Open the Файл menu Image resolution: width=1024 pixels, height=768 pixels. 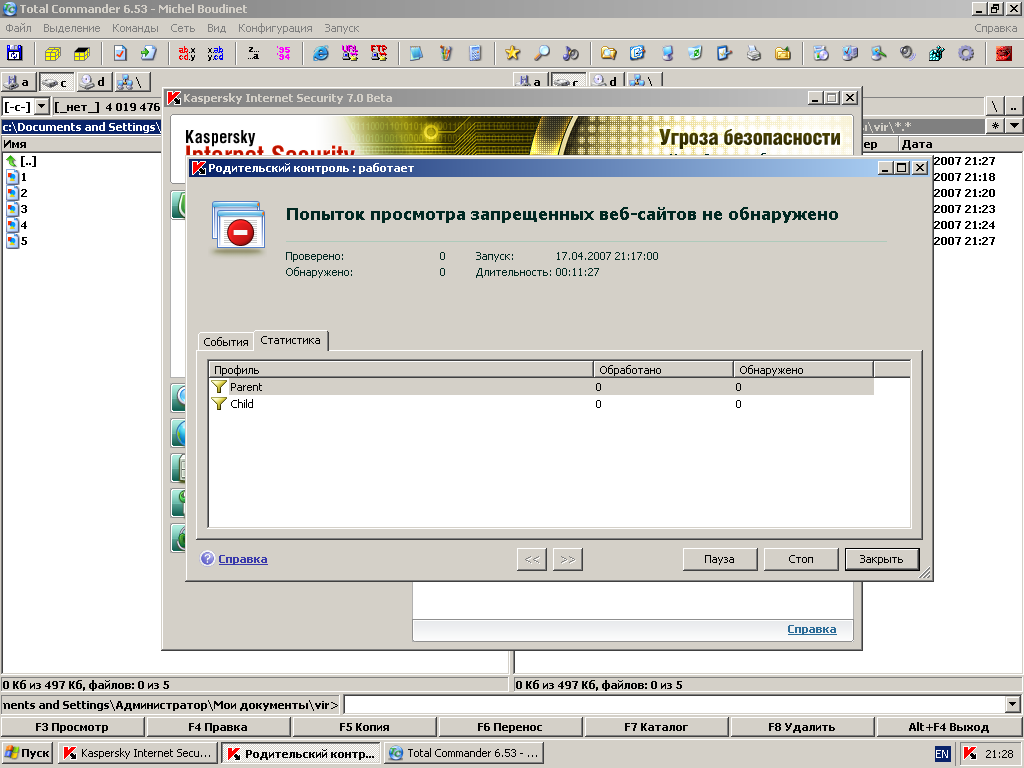tap(18, 28)
